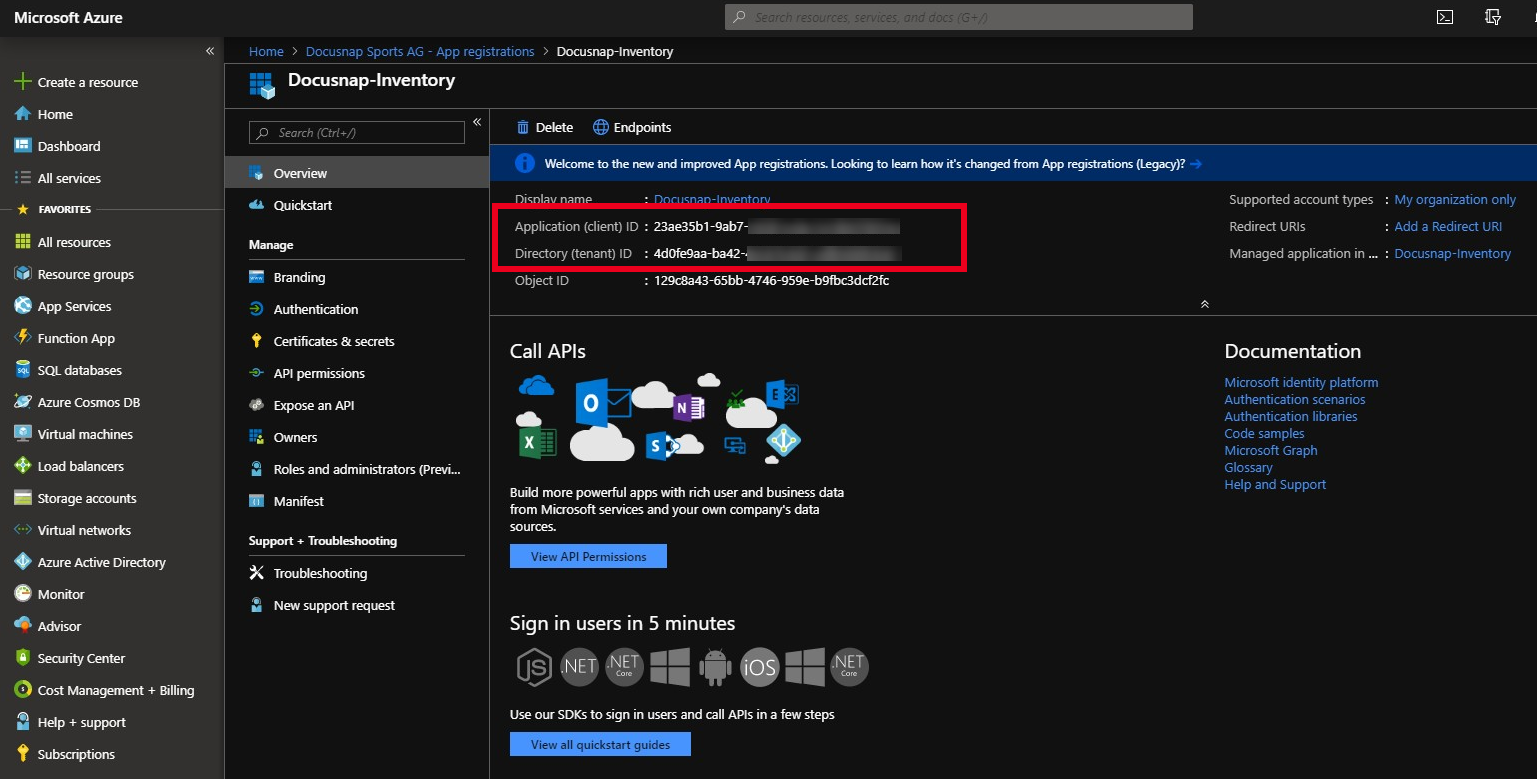This screenshot has height=779, width=1537.
Task: Open Help + support person icon
Action: click(x=22, y=722)
